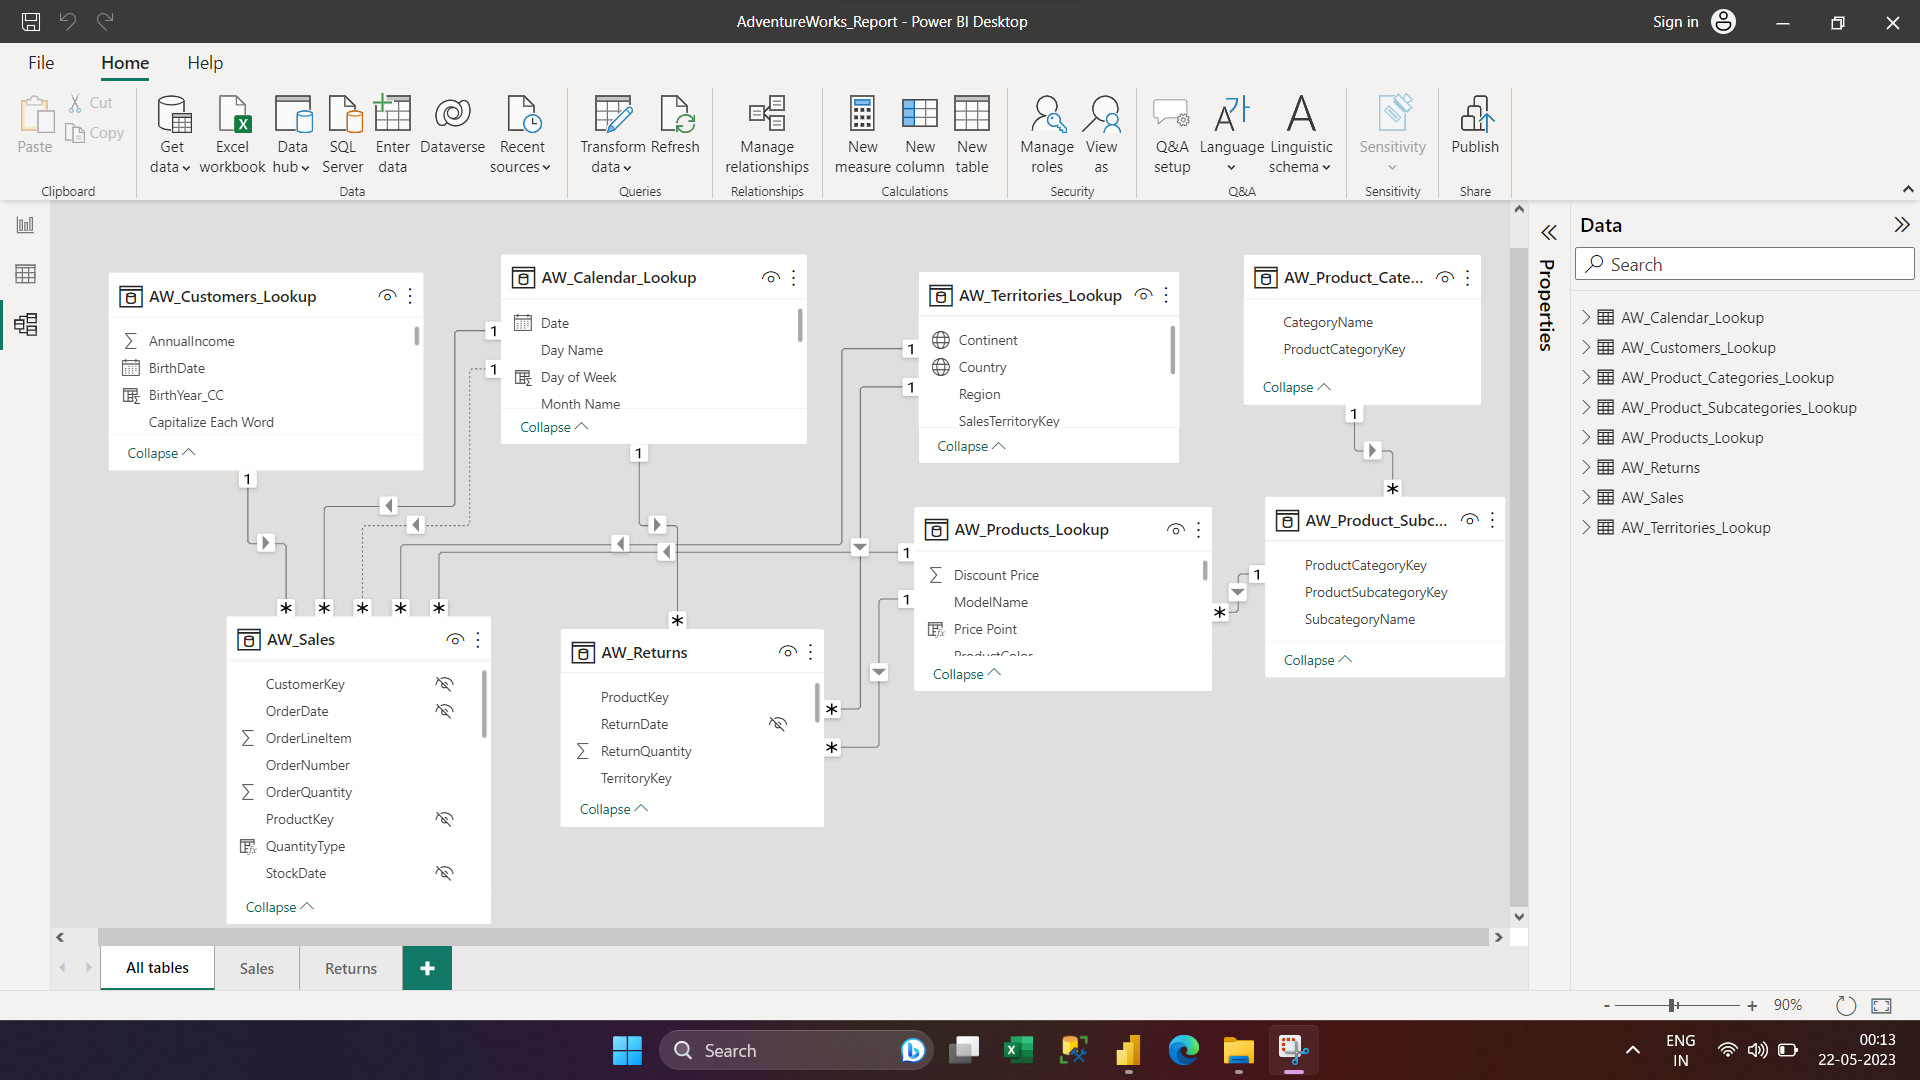The image size is (1920, 1080).
Task: Click the Enter data icon
Action: [x=393, y=113]
